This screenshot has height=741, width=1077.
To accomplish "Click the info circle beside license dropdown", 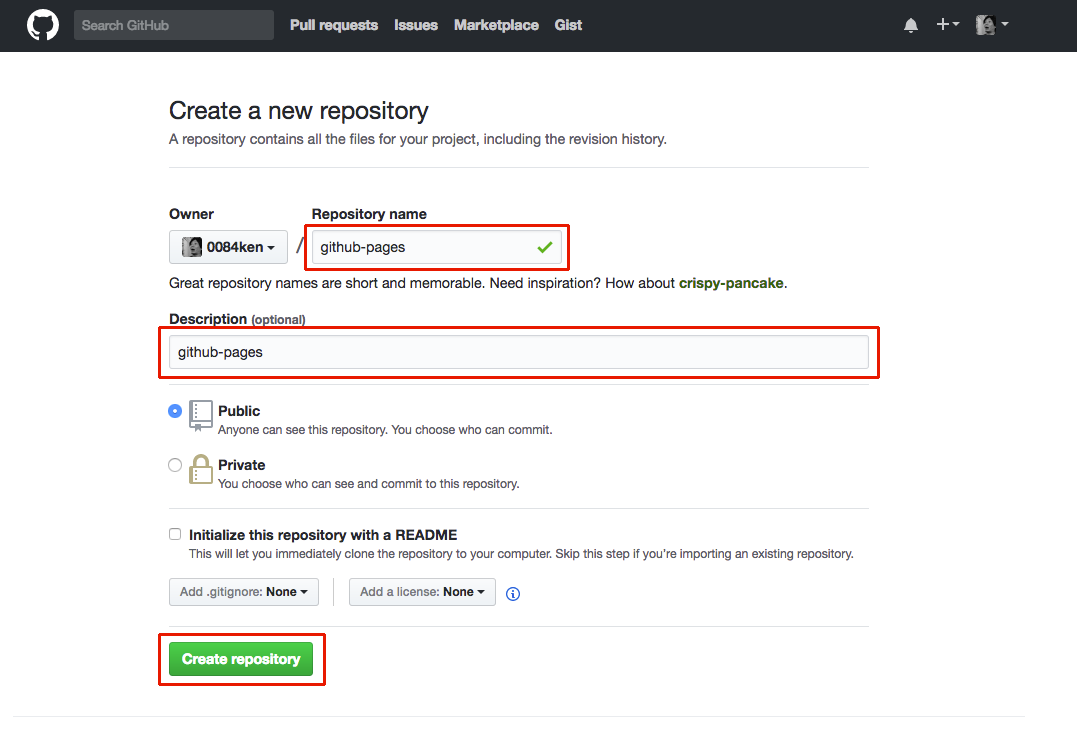I will pyautogui.click(x=512, y=594).
